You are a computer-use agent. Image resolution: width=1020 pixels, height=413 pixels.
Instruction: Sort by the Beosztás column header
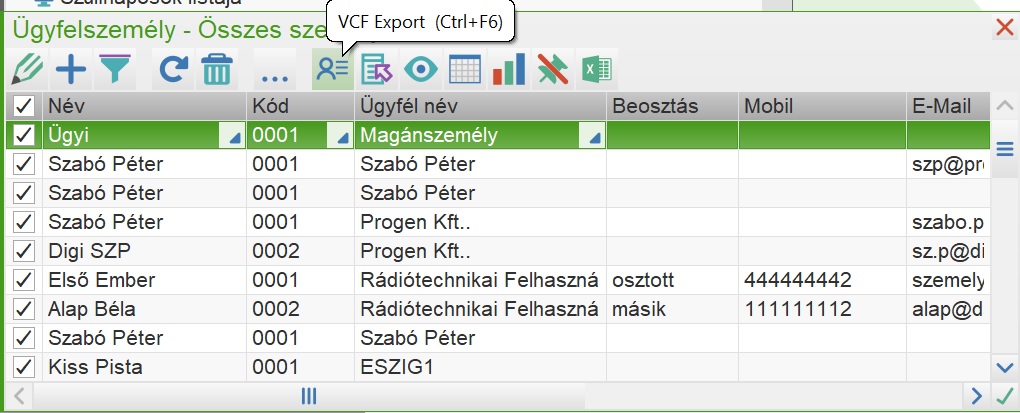655,106
